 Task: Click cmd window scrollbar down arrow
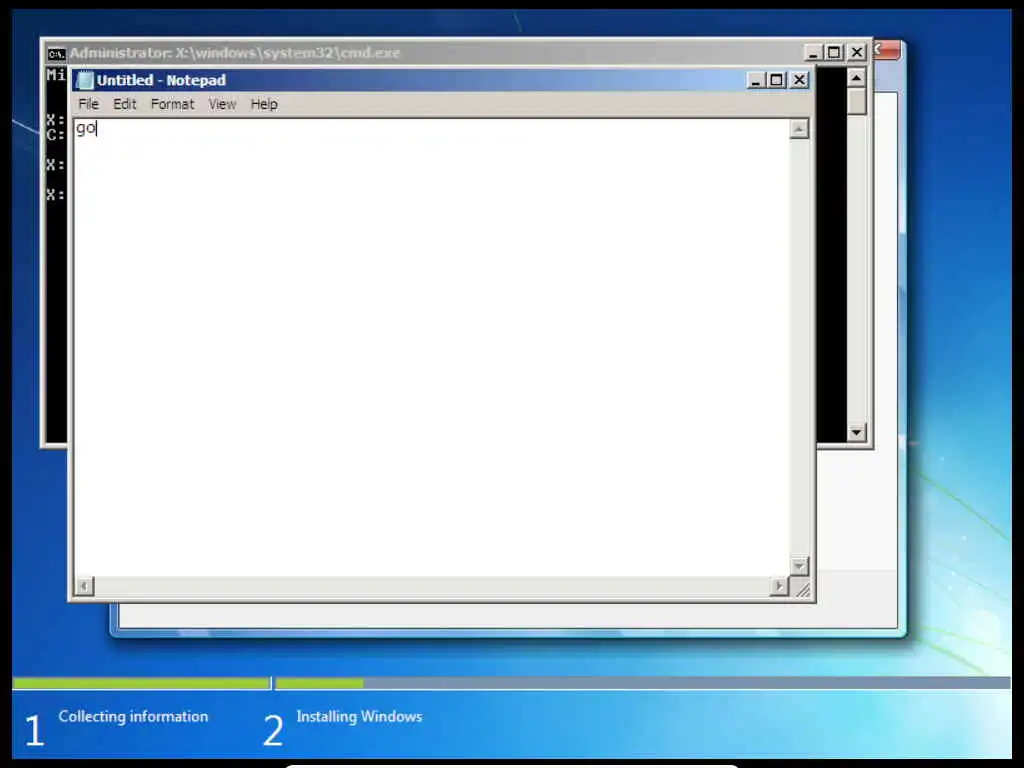tap(856, 432)
